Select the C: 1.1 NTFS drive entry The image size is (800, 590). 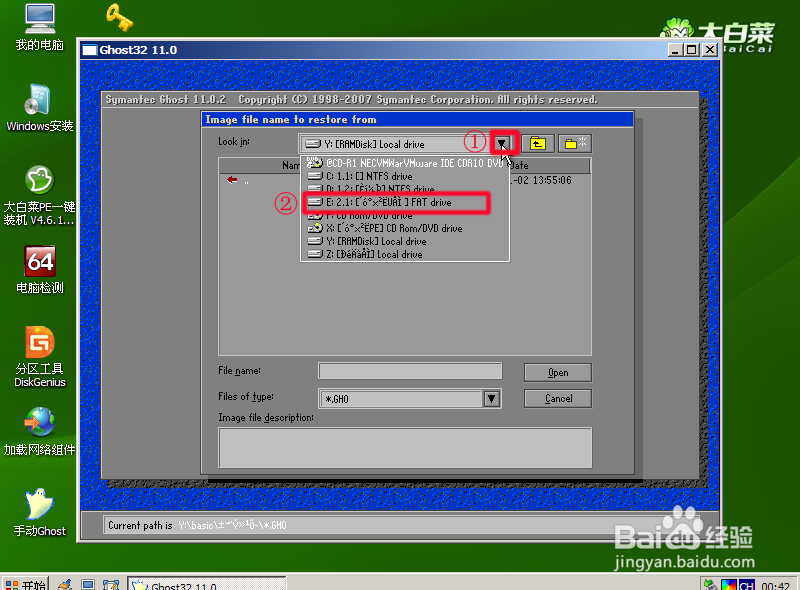[405, 176]
